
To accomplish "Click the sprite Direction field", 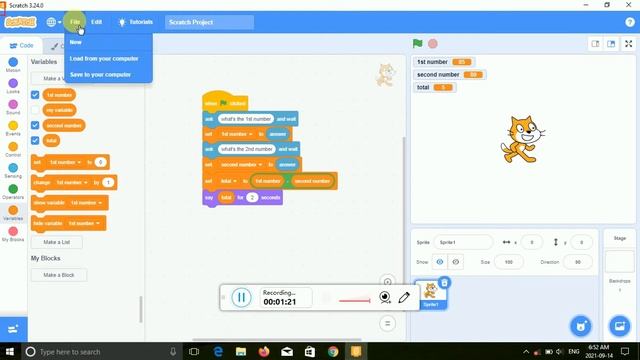I will [x=578, y=262].
